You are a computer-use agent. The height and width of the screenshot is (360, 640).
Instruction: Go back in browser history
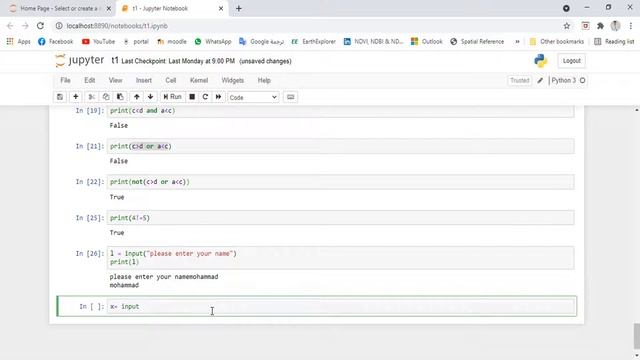pyautogui.click(x=10, y=26)
